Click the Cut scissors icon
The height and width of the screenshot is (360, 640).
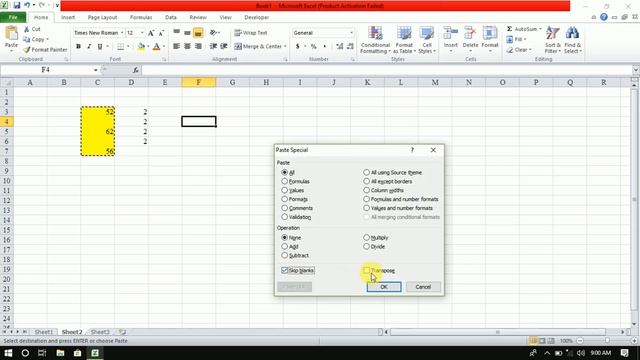tap(27, 29)
